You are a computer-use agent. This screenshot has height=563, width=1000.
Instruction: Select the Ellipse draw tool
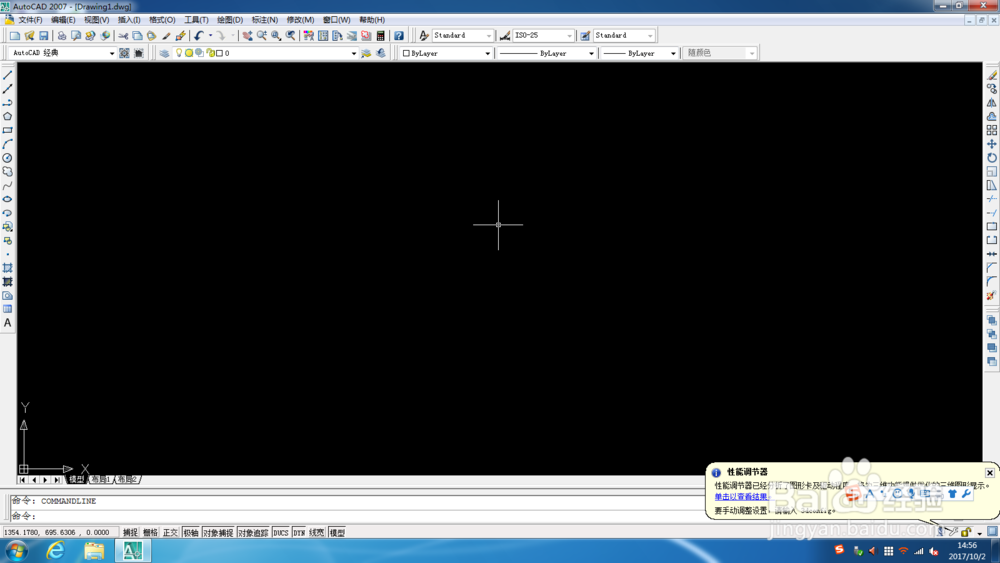tap(8, 200)
